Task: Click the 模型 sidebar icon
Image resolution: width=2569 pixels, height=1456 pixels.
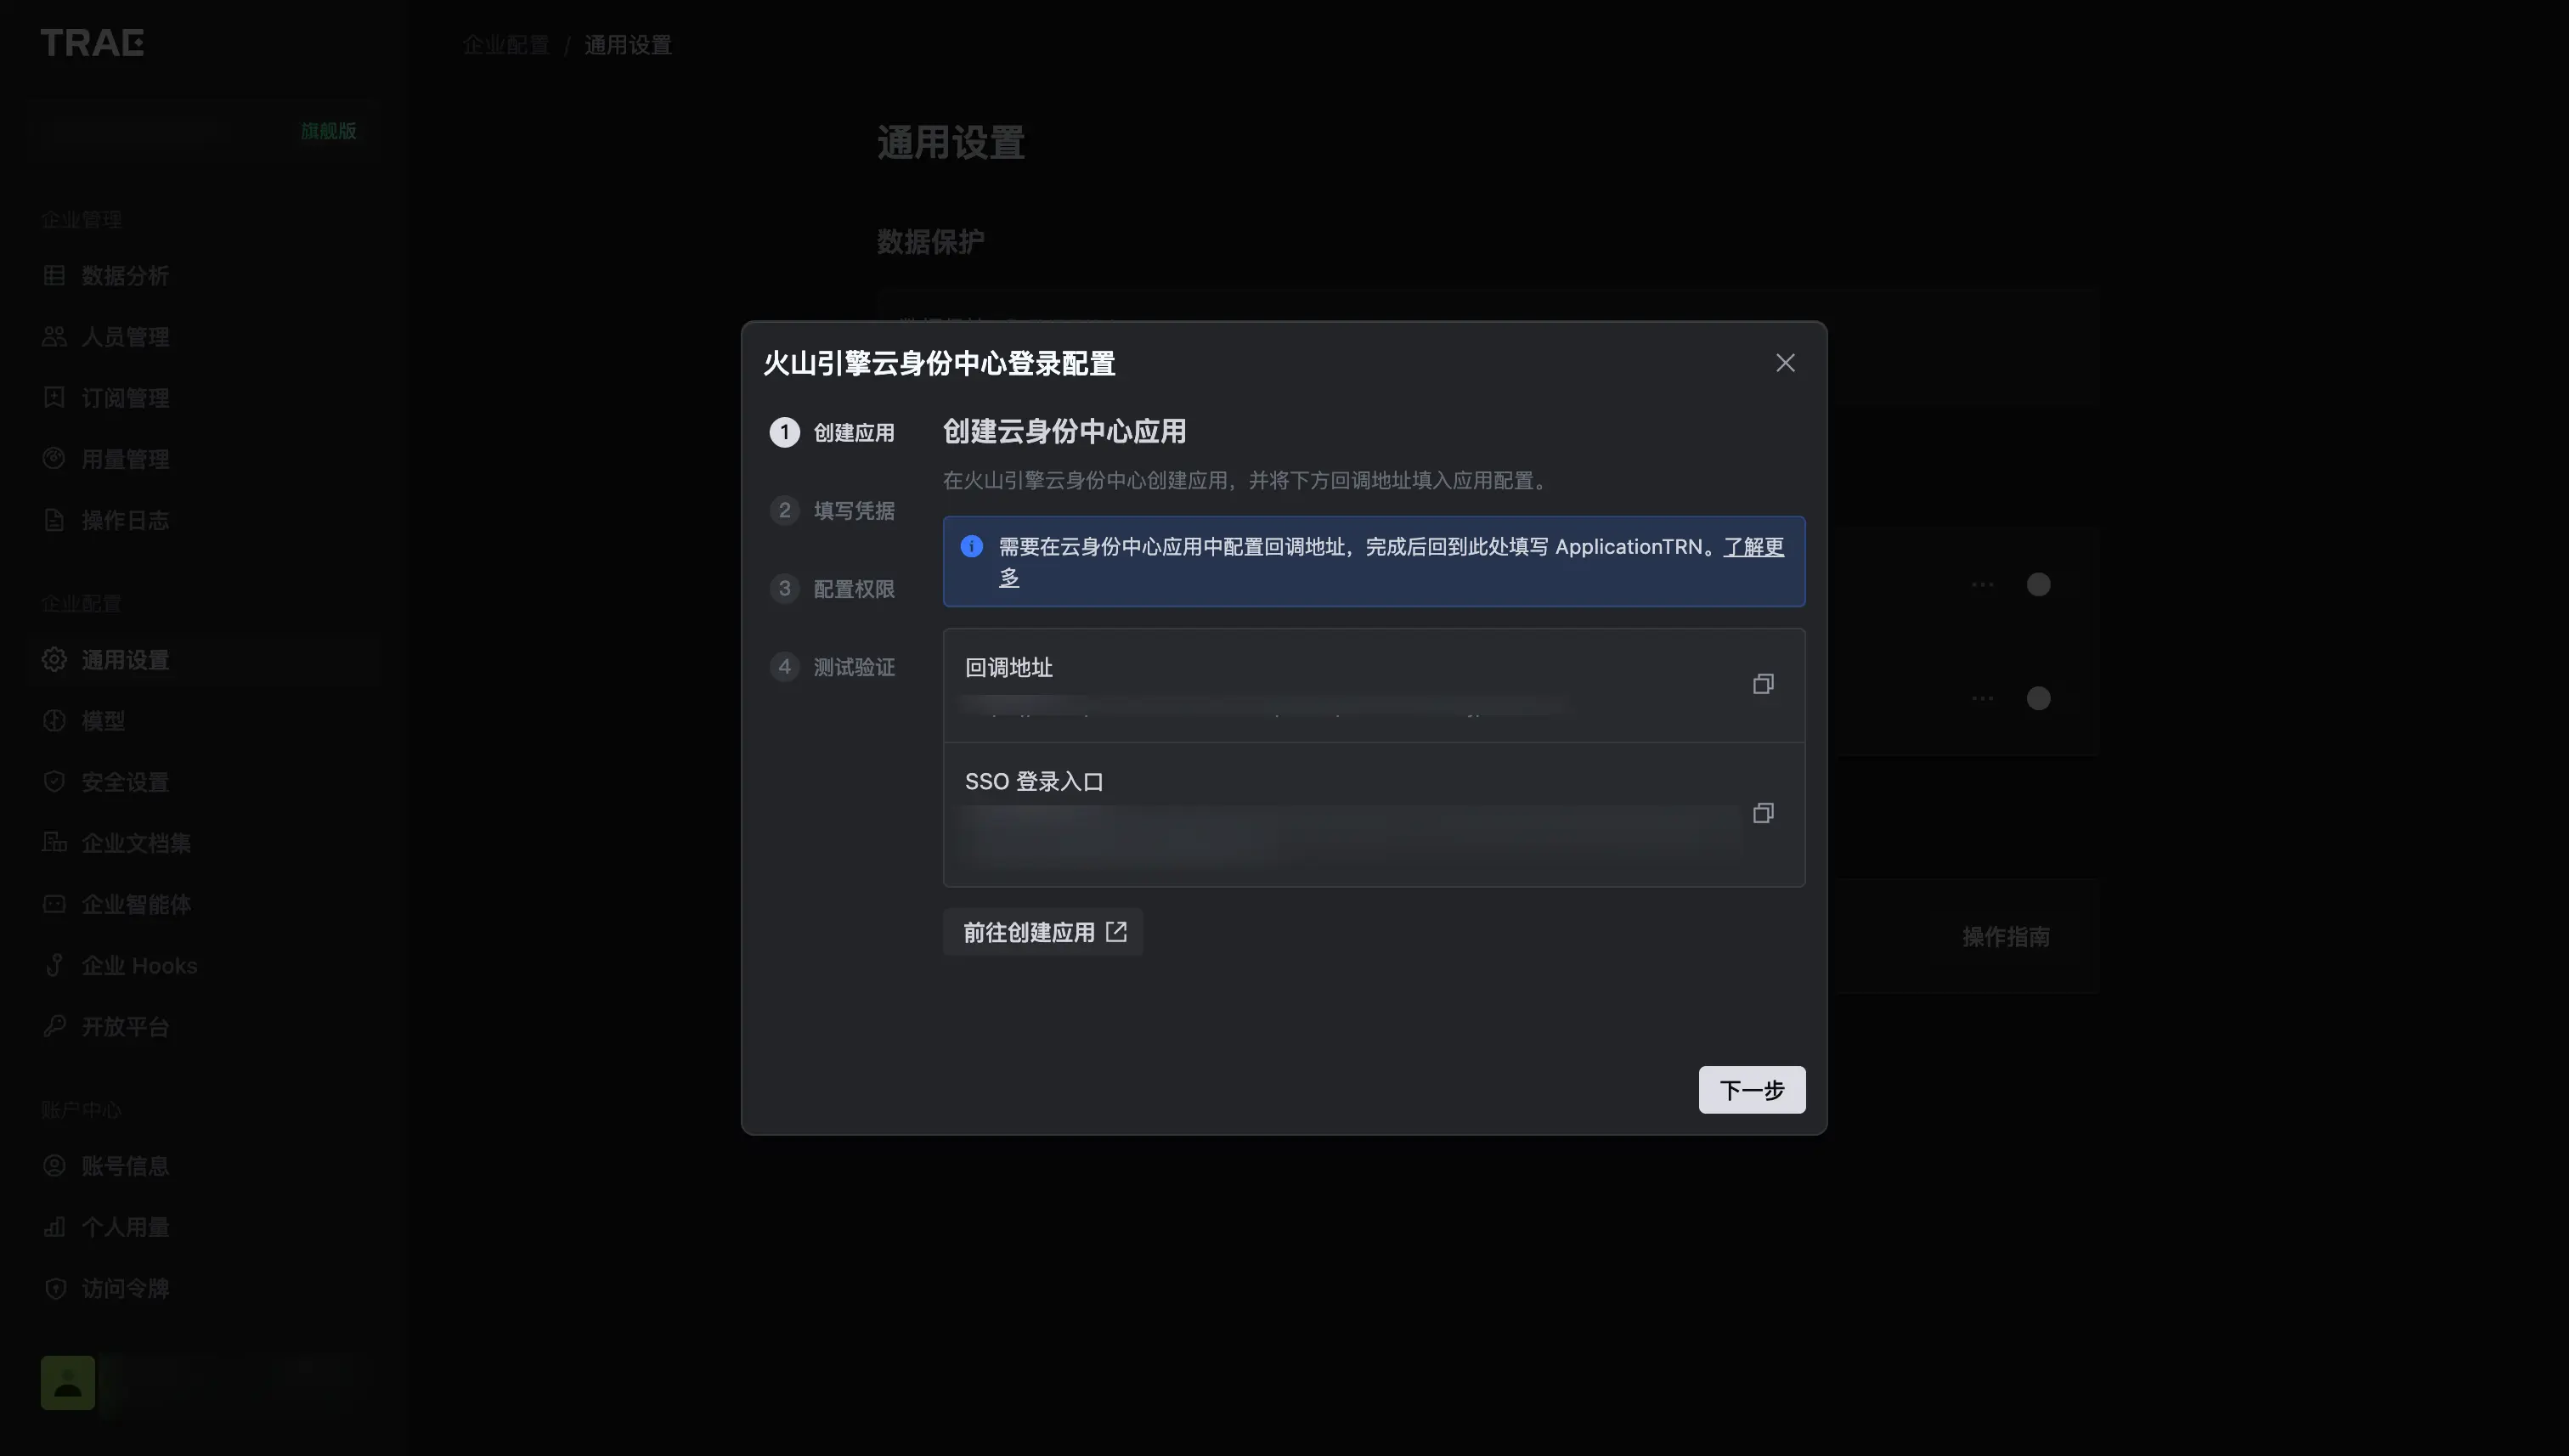Action: click(54, 721)
